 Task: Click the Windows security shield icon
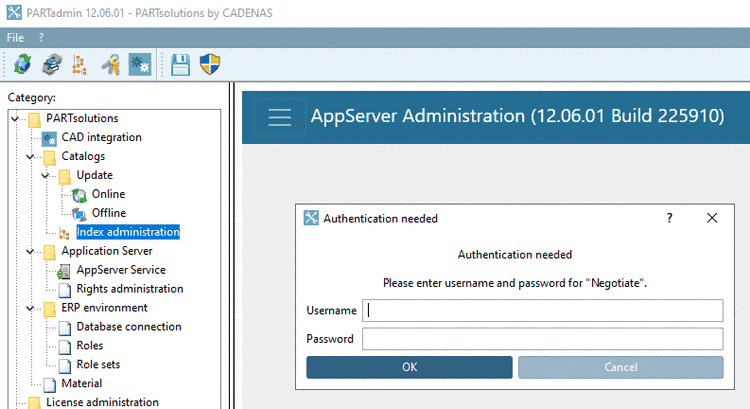pyautogui.click(x=210, y=64)
